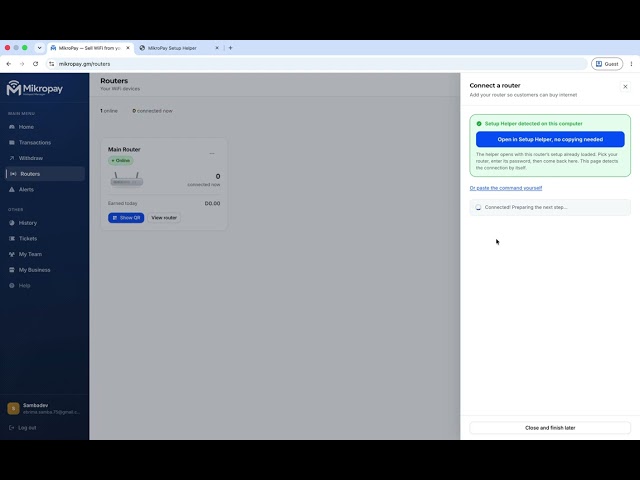Screen dimensions: 640x480
Task: Click the router device illustration
Action: (x=127, y=180)
